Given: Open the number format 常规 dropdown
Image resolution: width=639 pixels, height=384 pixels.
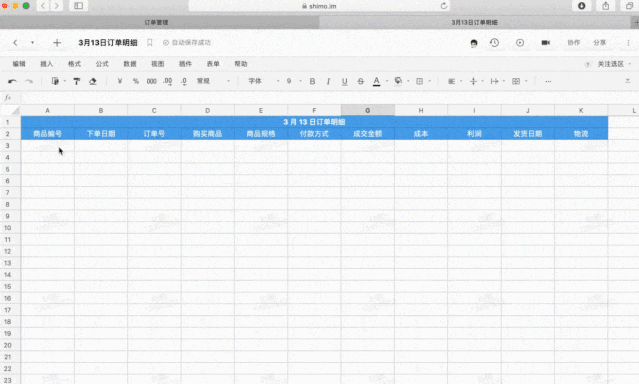Looking at the screenshot, I should 213,81.
